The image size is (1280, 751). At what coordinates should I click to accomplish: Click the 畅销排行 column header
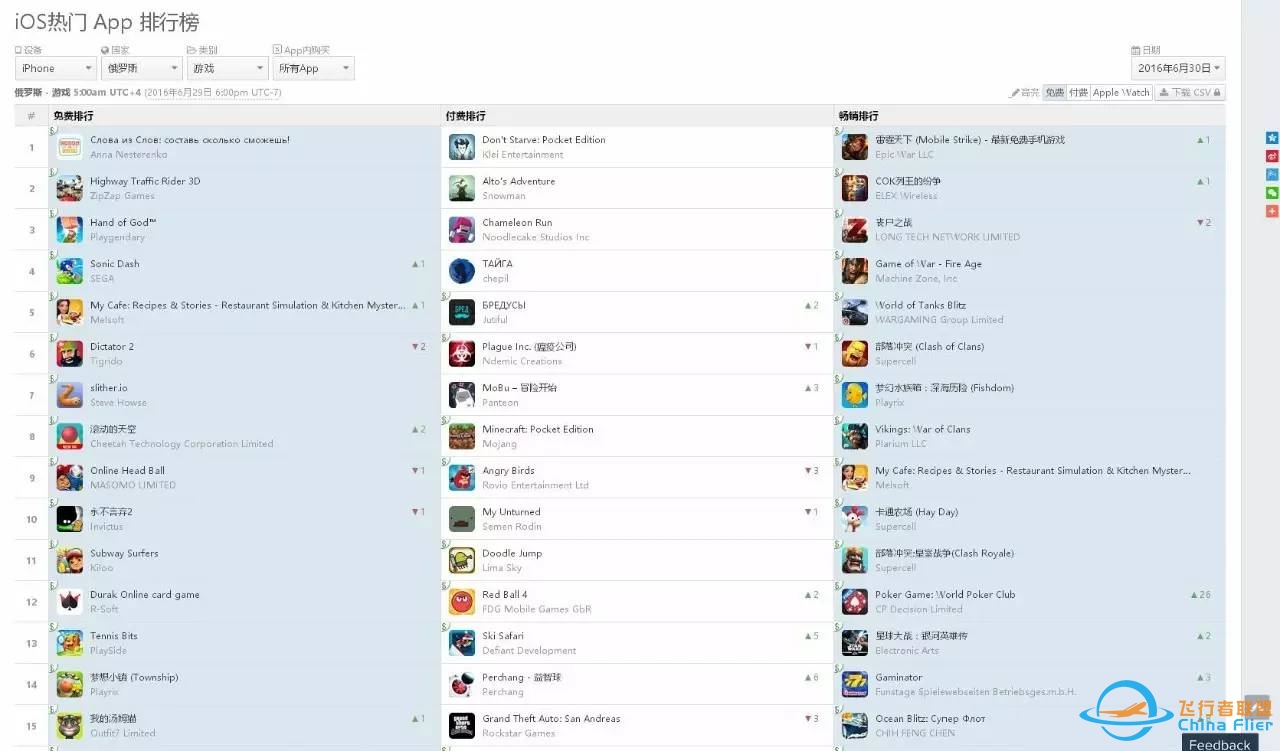(859, 116)
